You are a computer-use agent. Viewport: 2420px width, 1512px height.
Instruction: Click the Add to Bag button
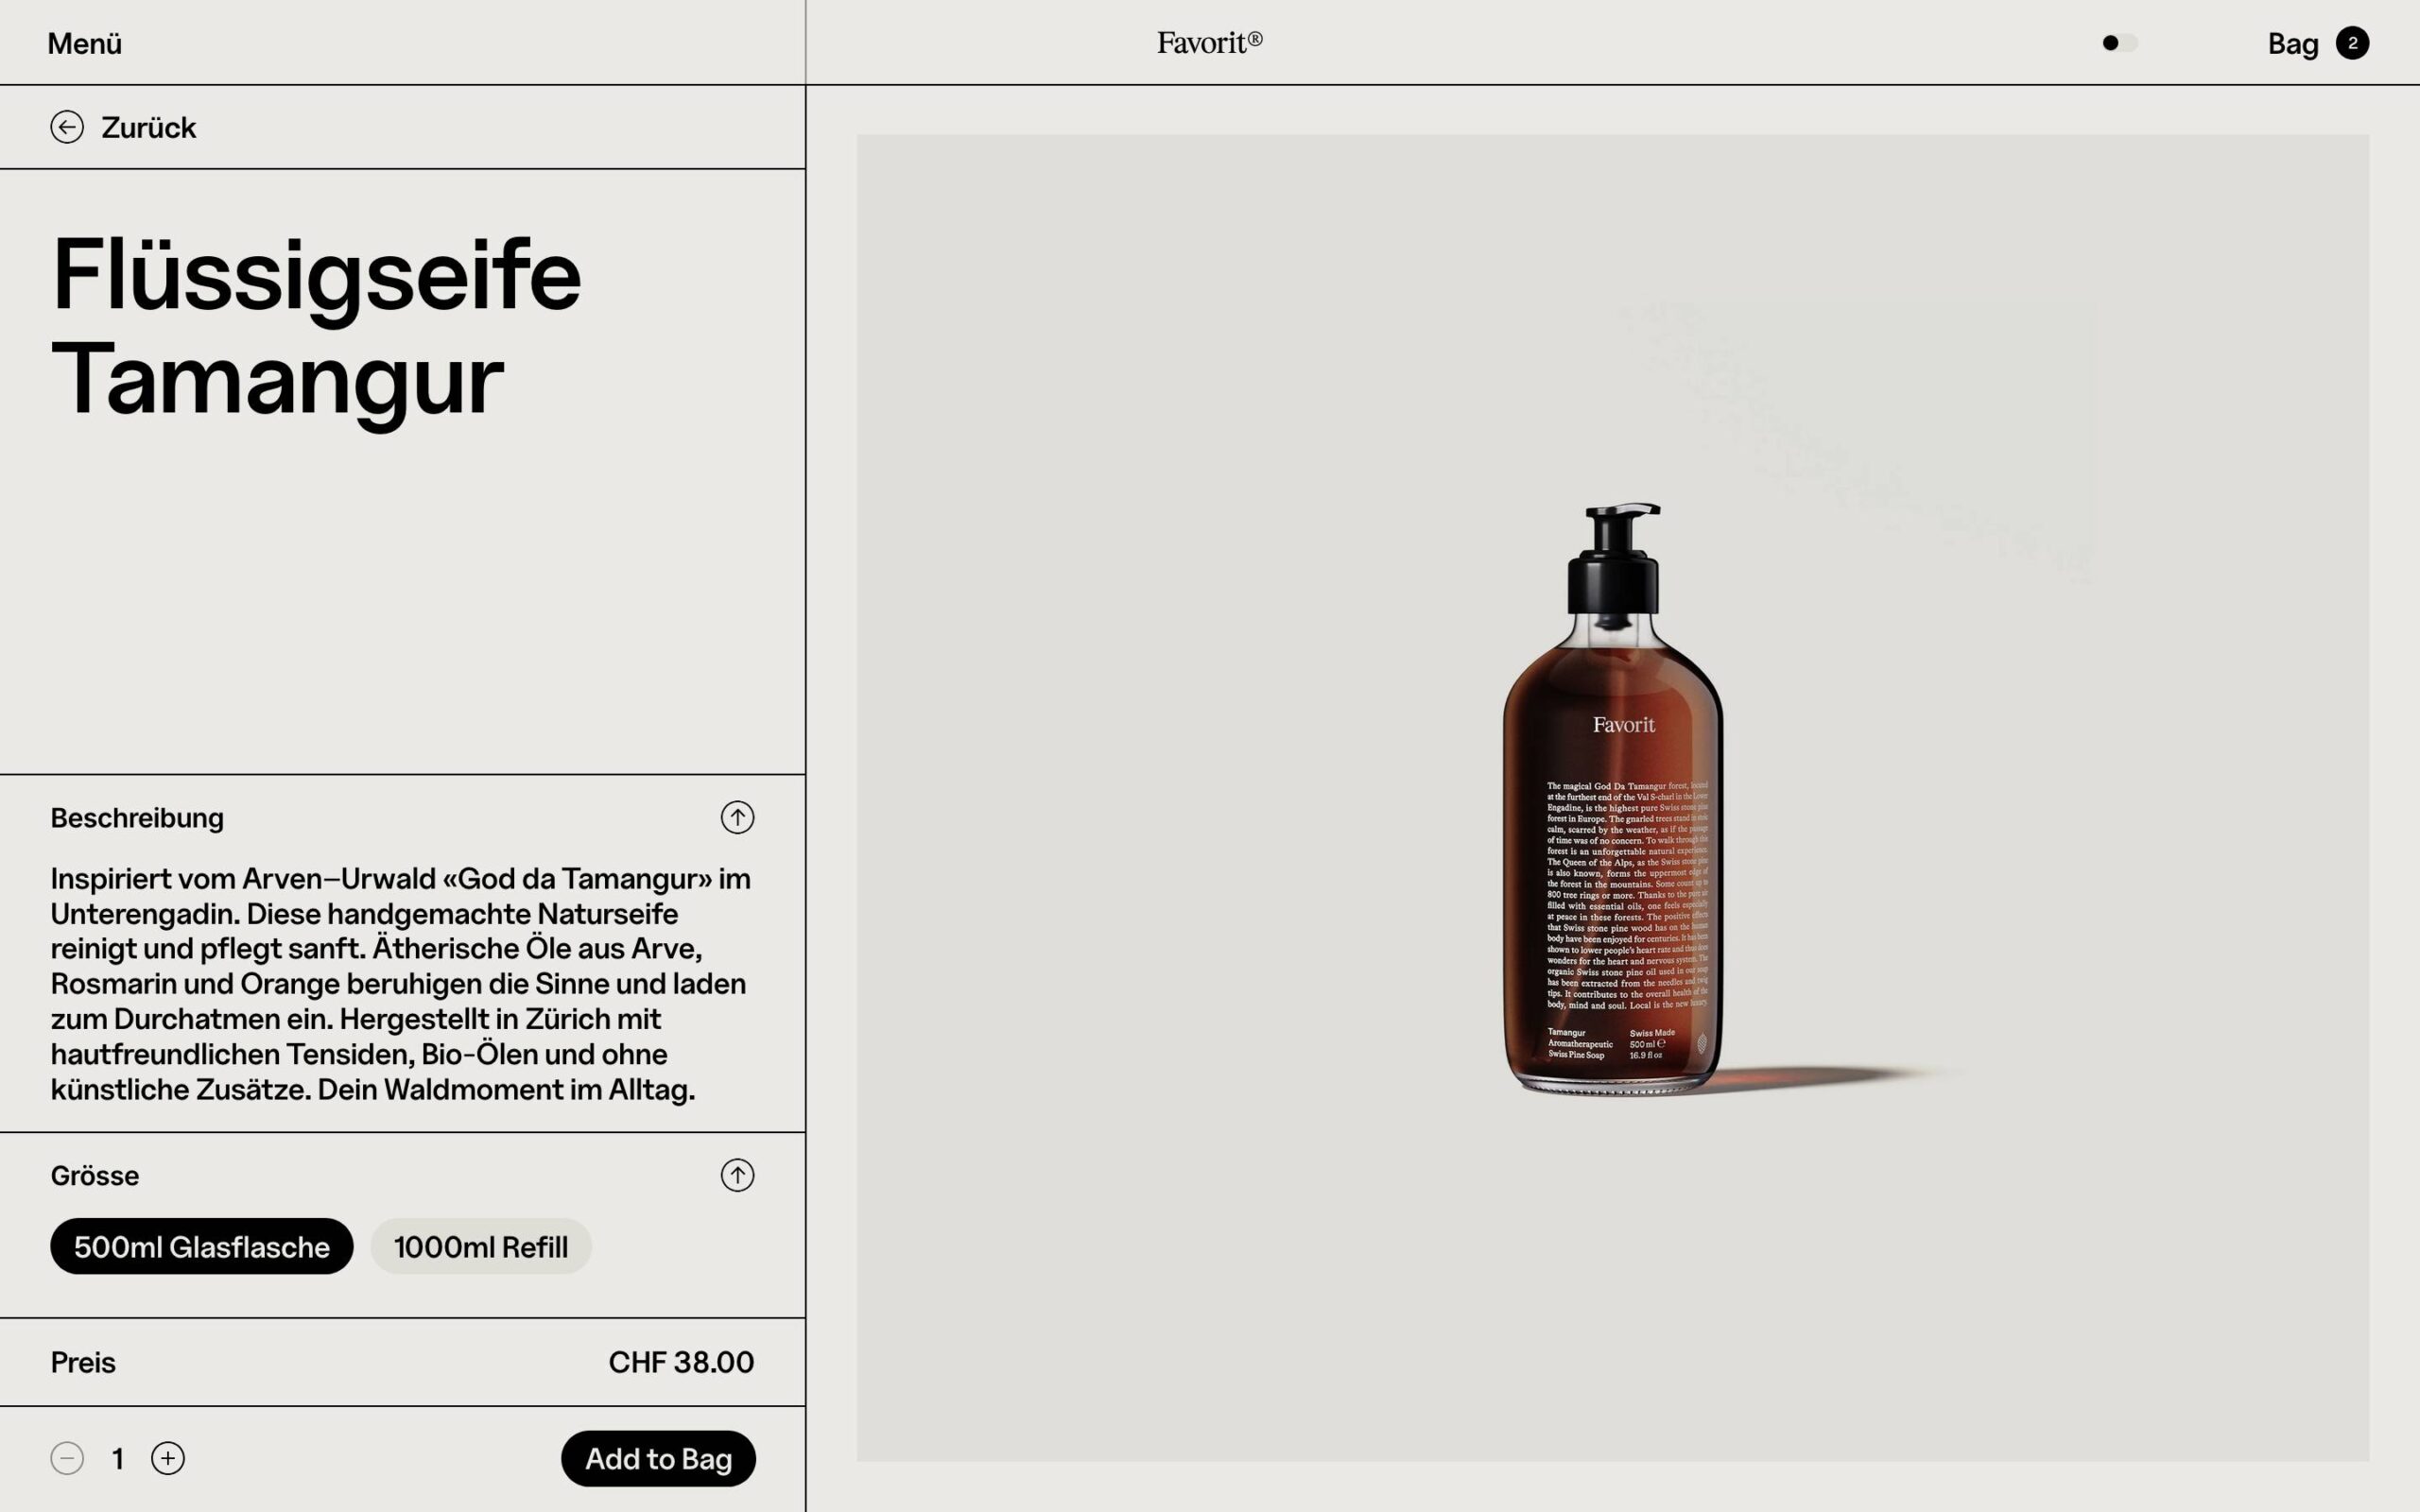click(658, 1458)
